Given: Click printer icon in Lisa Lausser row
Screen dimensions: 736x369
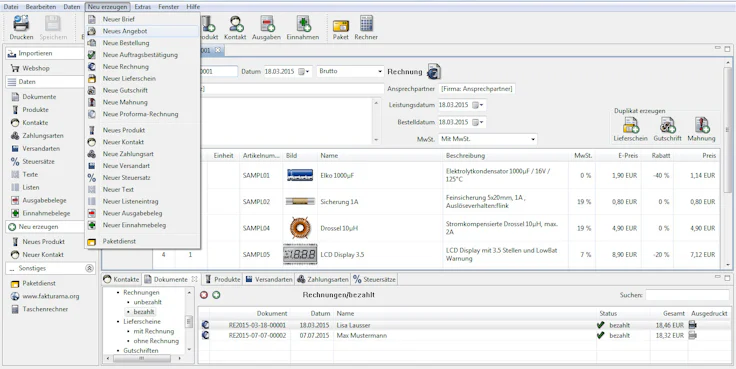Looking at the screenshot, I should 692,324.
